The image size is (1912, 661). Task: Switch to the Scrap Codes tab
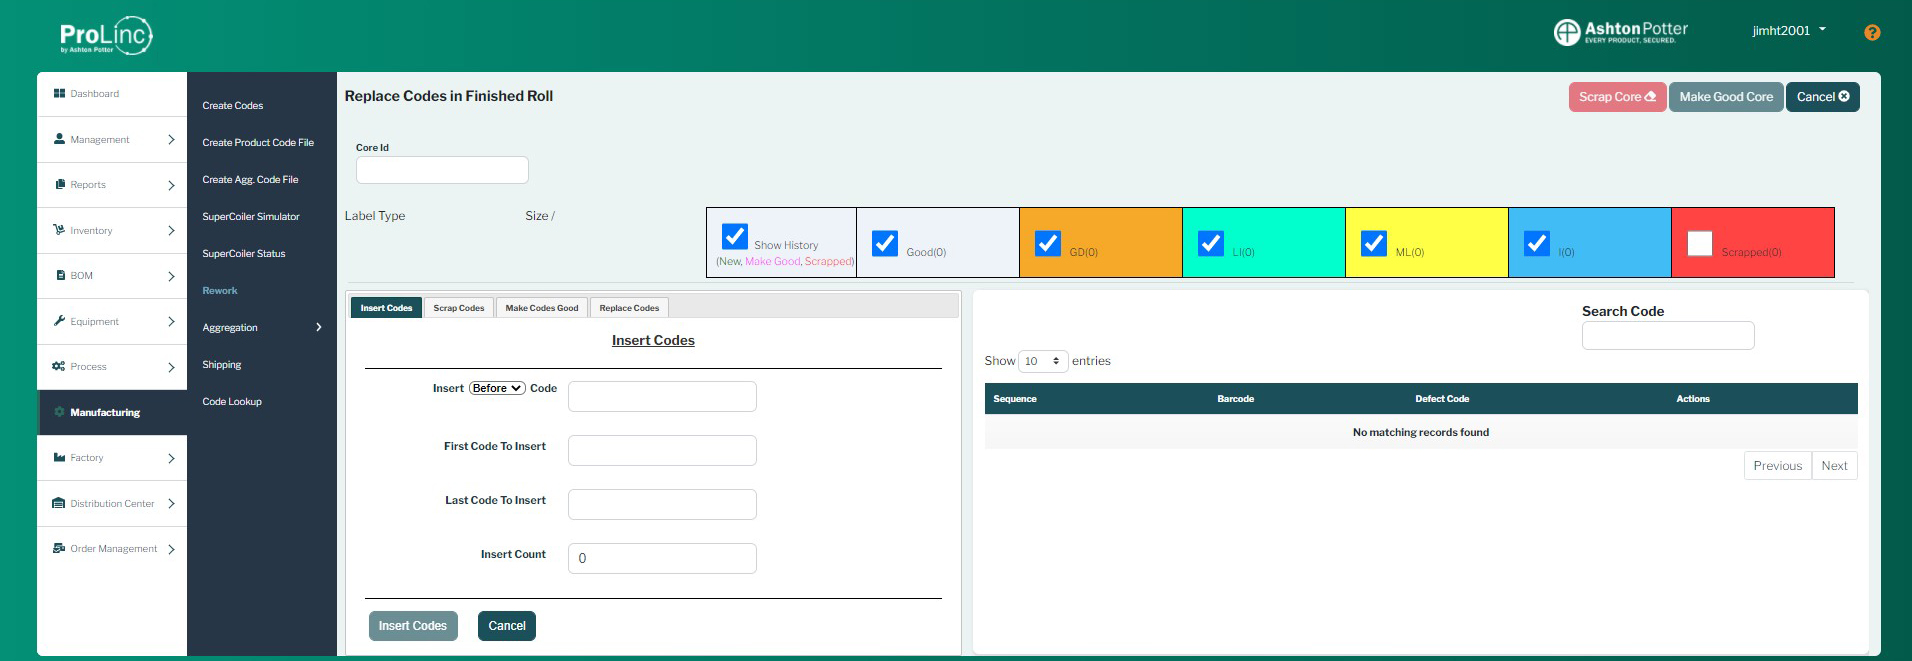[x=459, y=308]
